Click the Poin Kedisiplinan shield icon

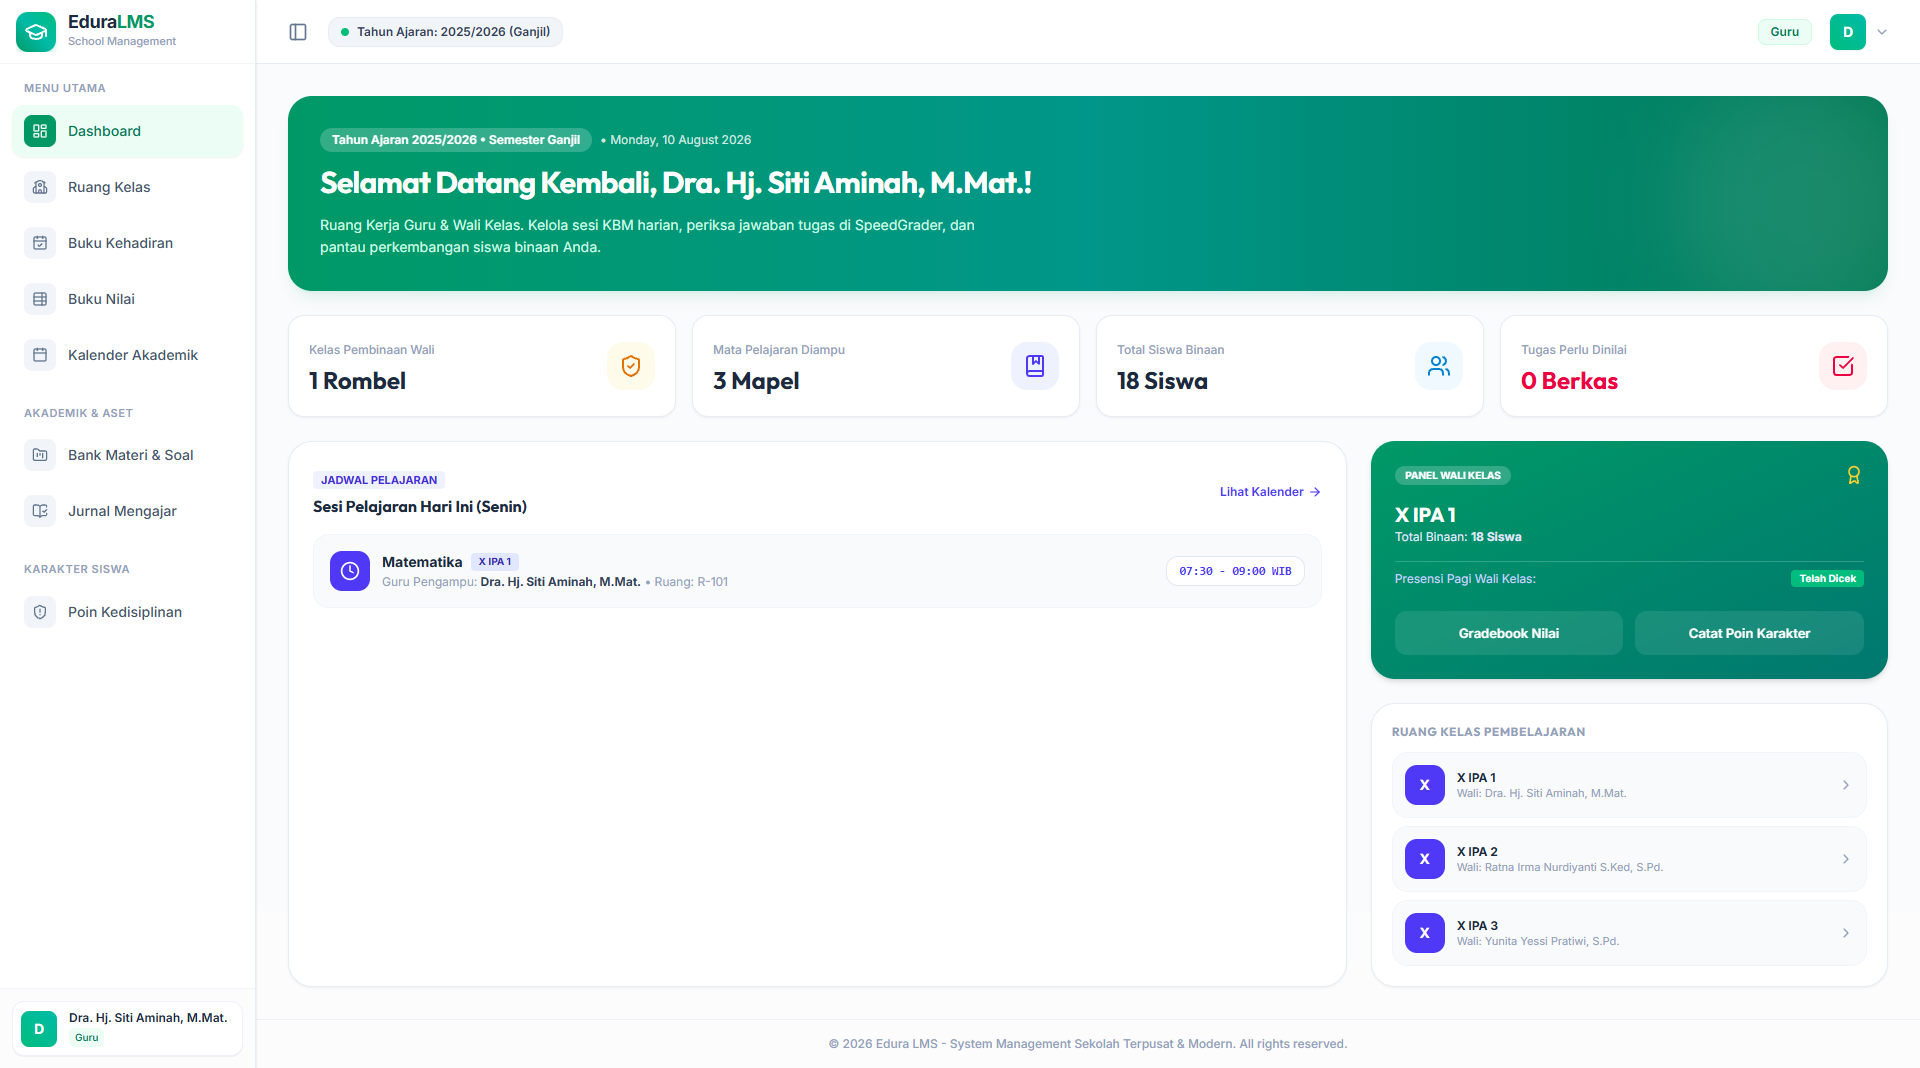coord(40,612)
